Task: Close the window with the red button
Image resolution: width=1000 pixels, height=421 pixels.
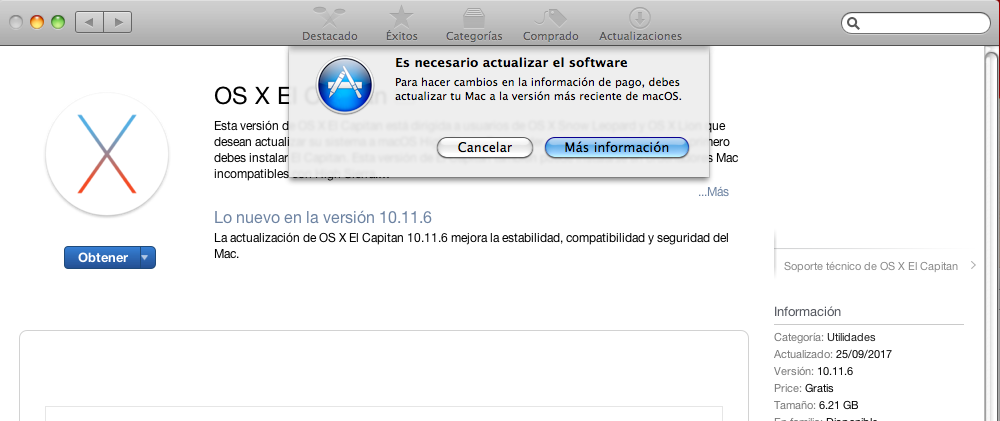Action: [x=16, y=22]
